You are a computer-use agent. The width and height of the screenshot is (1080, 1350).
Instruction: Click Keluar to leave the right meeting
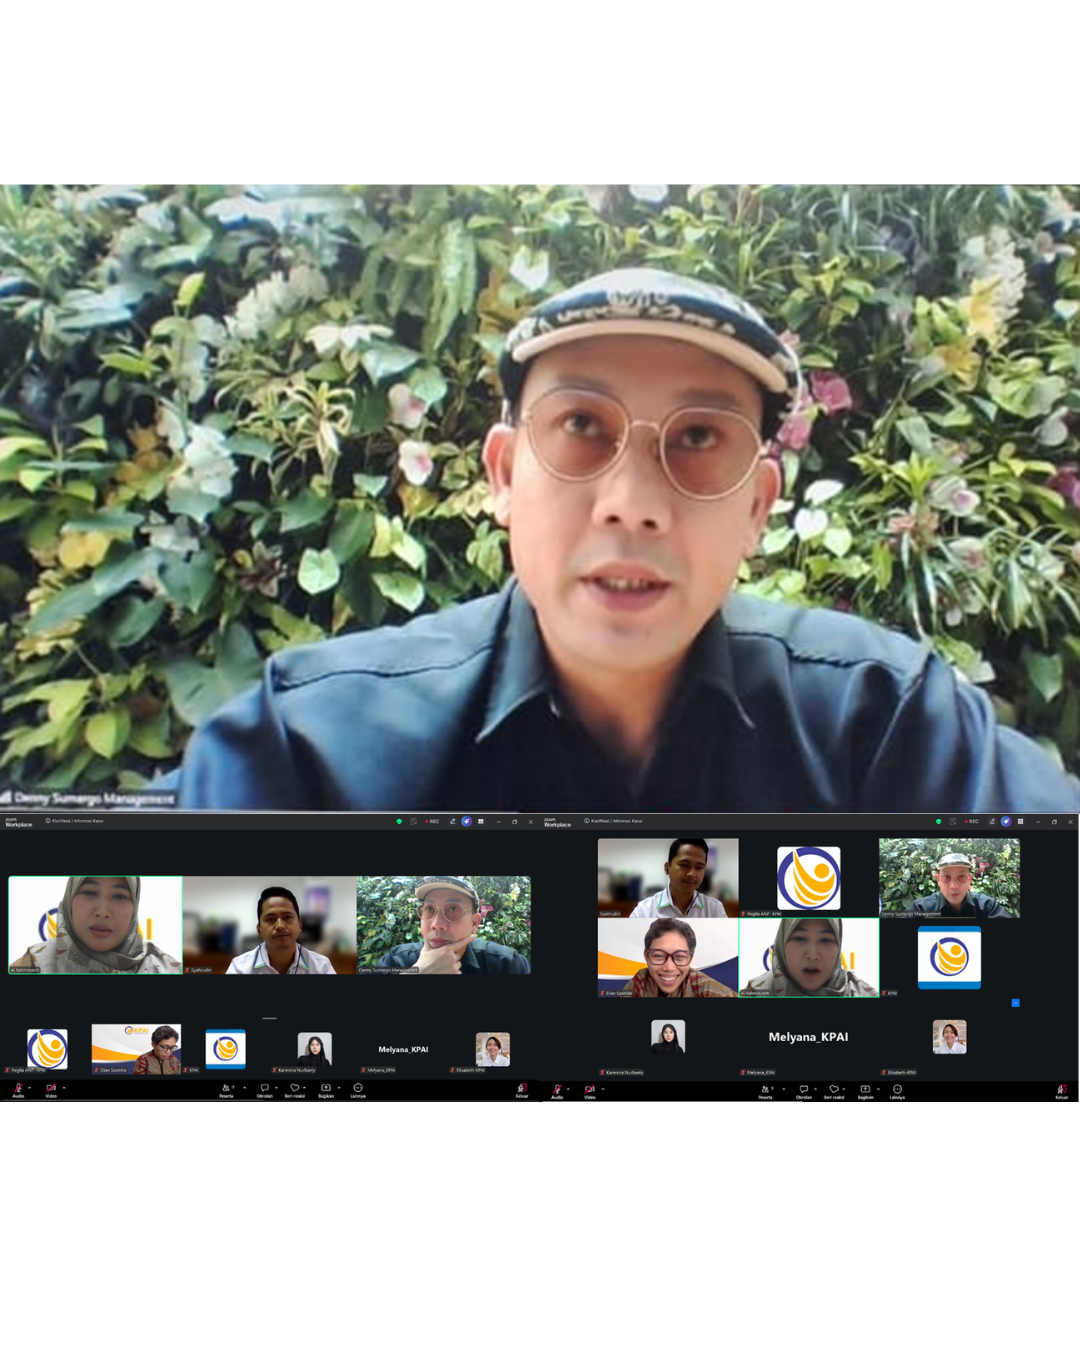pos(1061,1089)
